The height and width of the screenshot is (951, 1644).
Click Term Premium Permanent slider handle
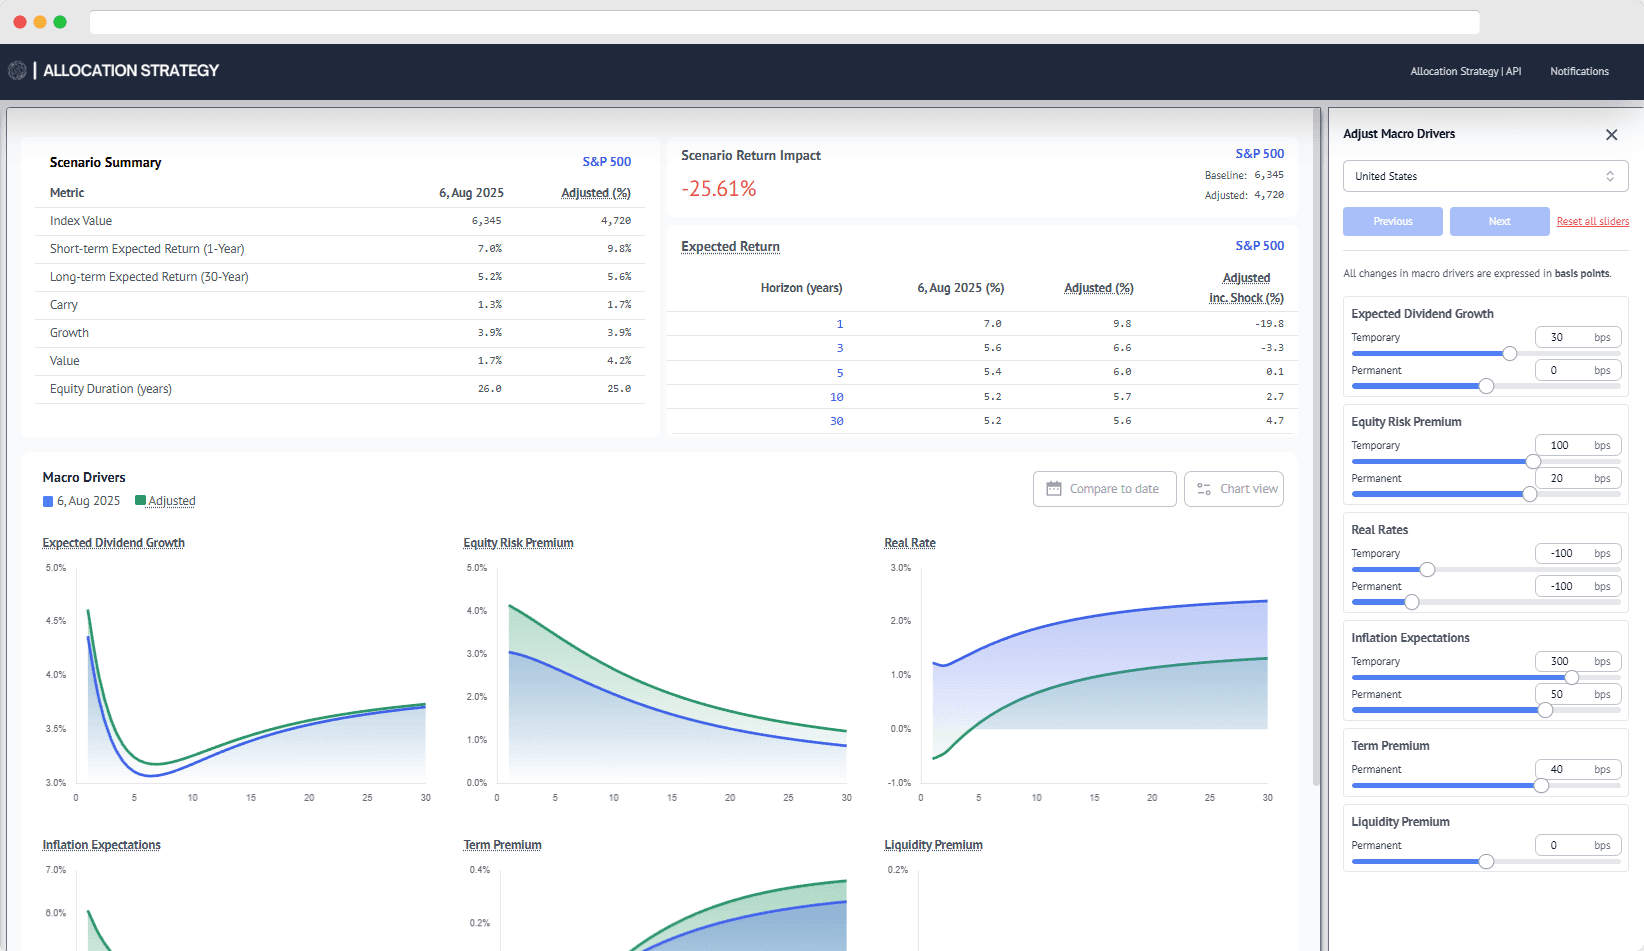(1541, 785)
